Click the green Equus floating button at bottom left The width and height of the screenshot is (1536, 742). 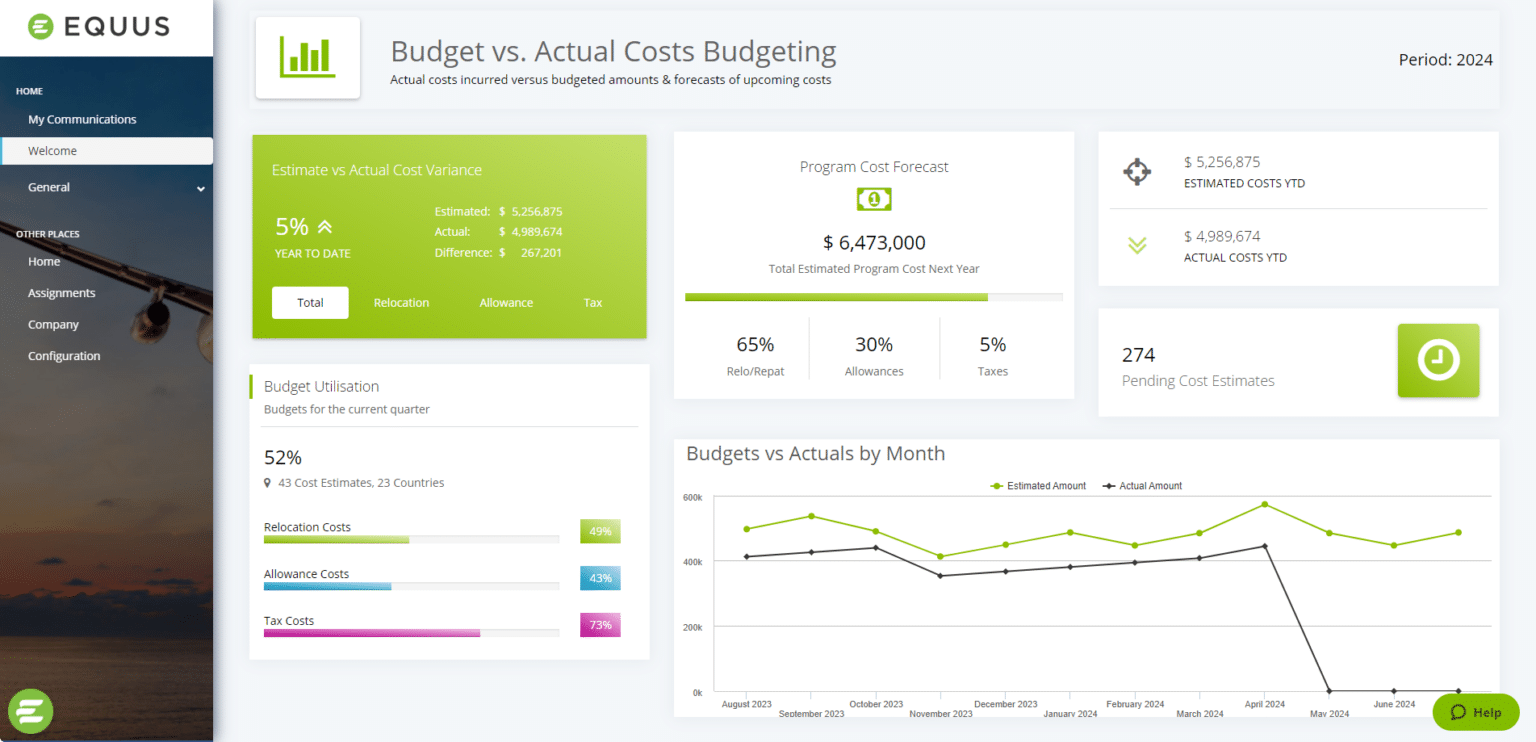[30, 711]
